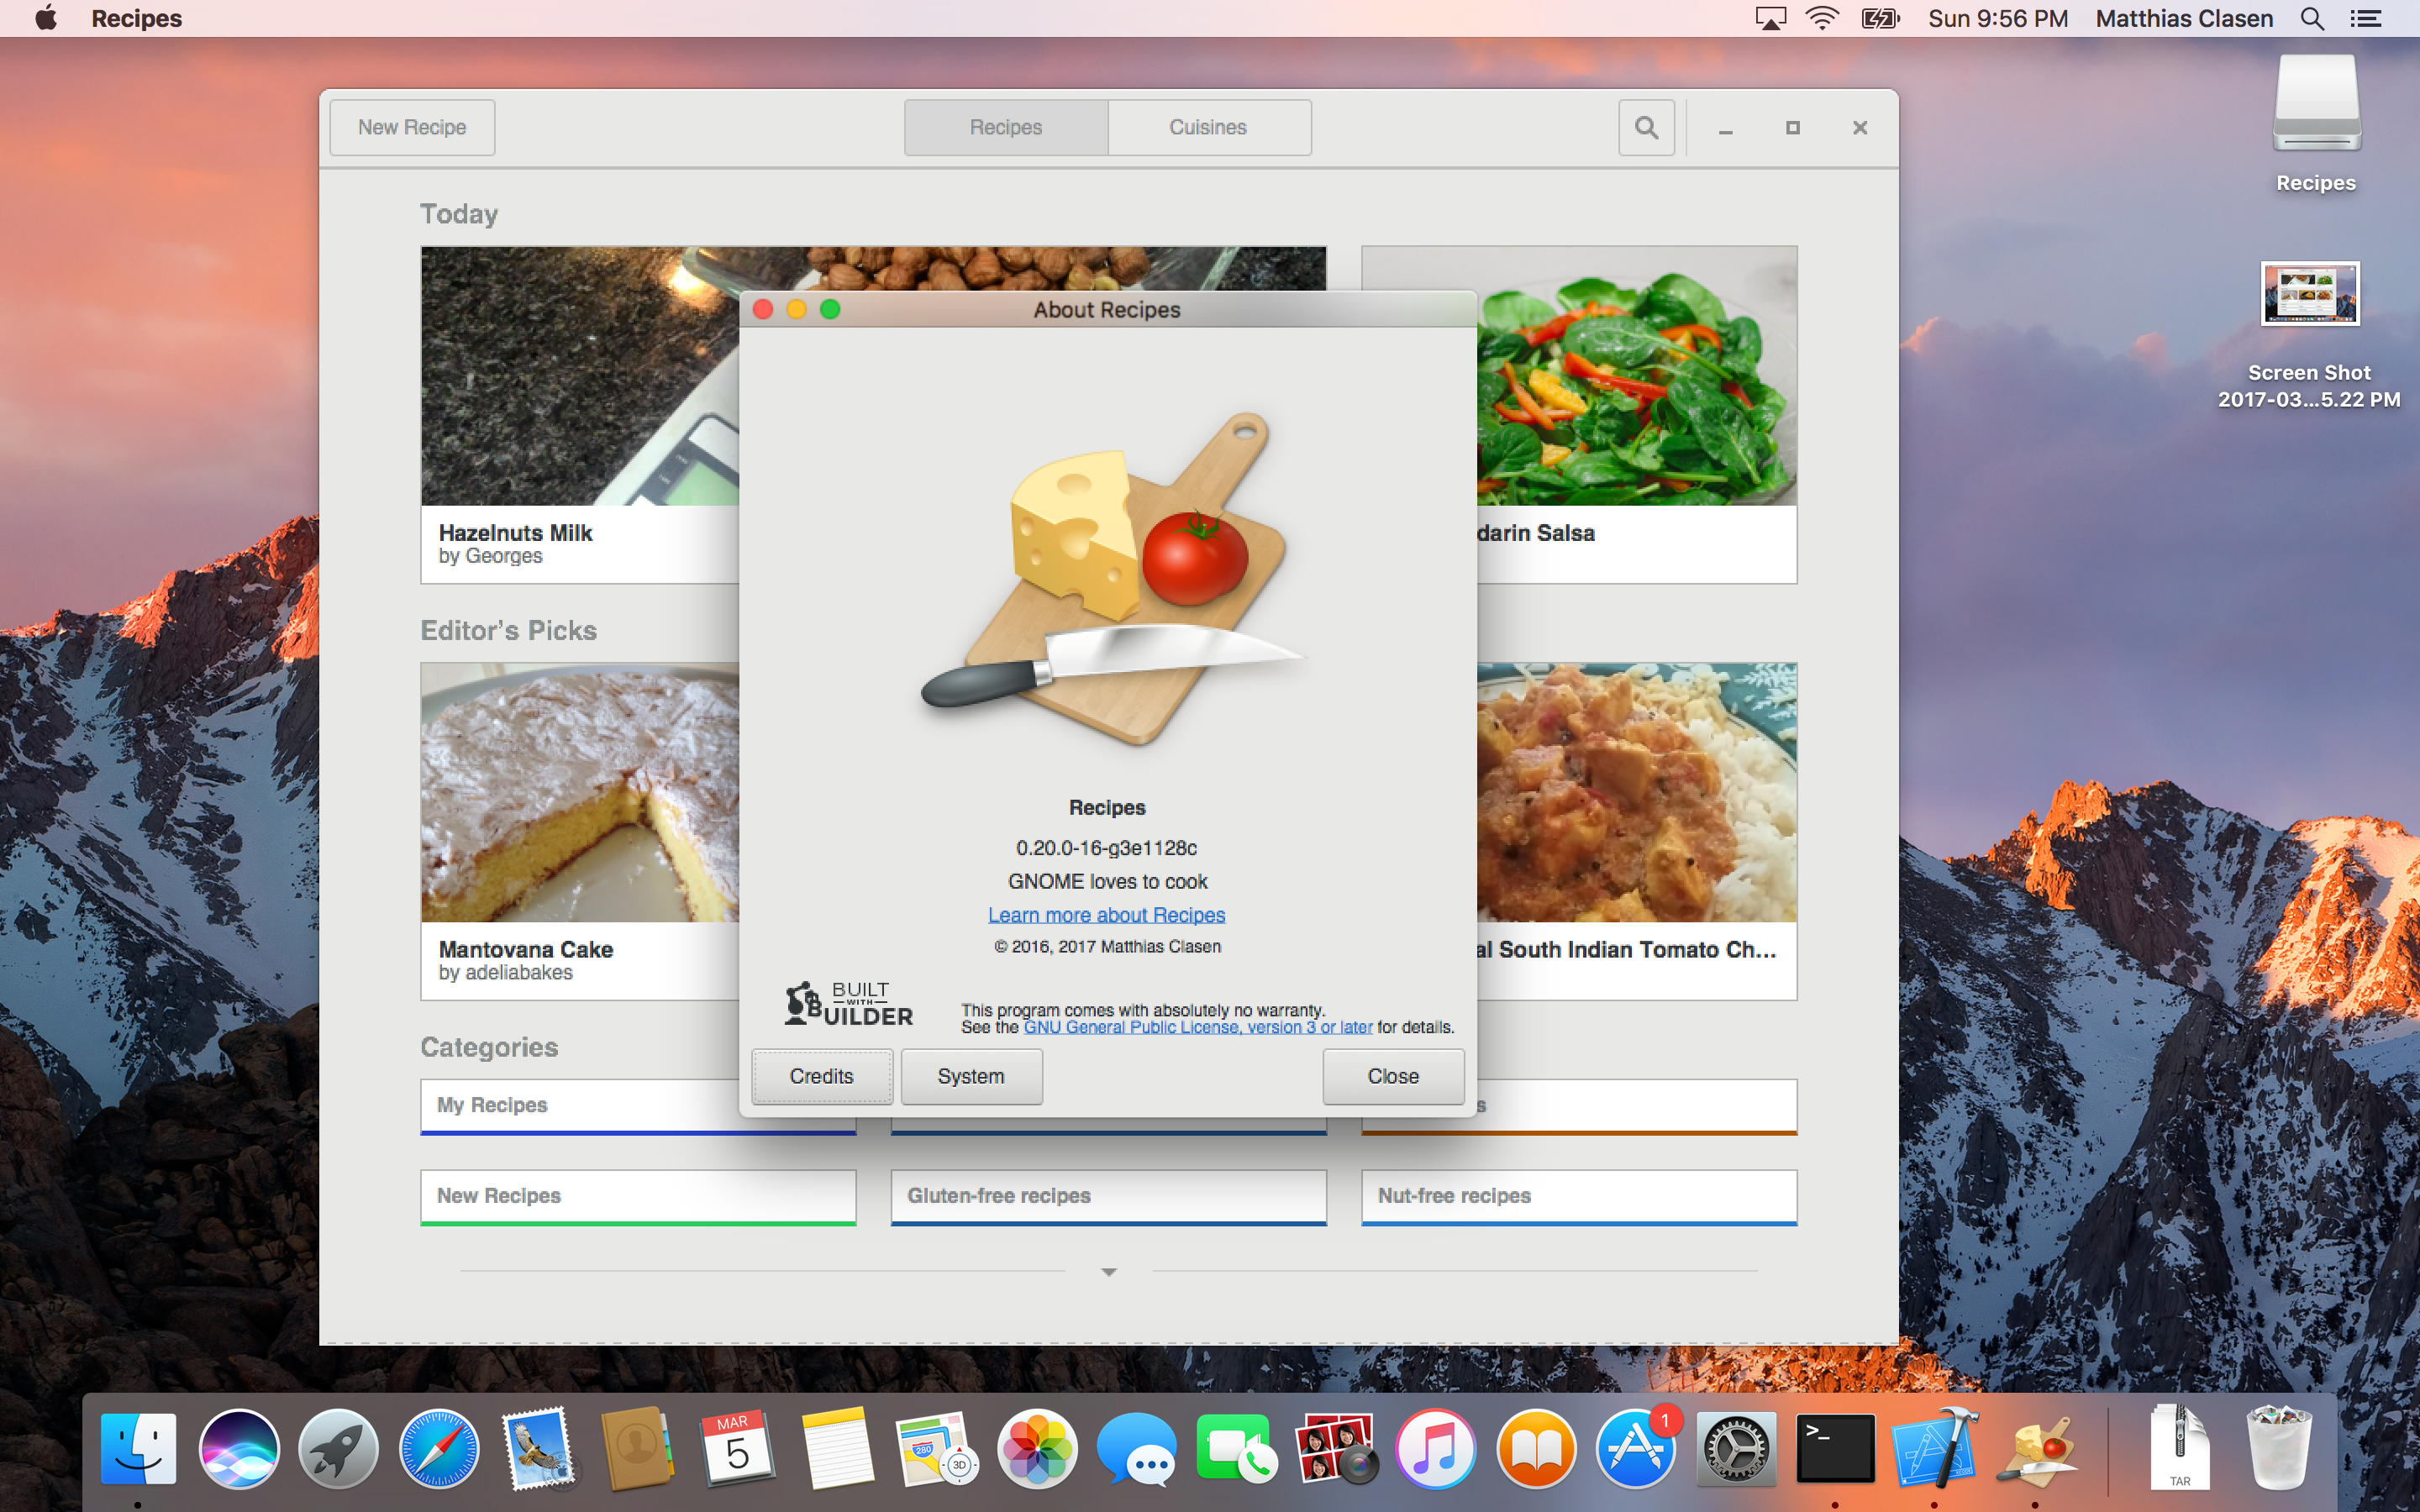Image resolution: width=2420 pixels, height=1512 pixels.
Task: Open Photo Booth icon in dock
Action: click(x=1336, y=1448)
